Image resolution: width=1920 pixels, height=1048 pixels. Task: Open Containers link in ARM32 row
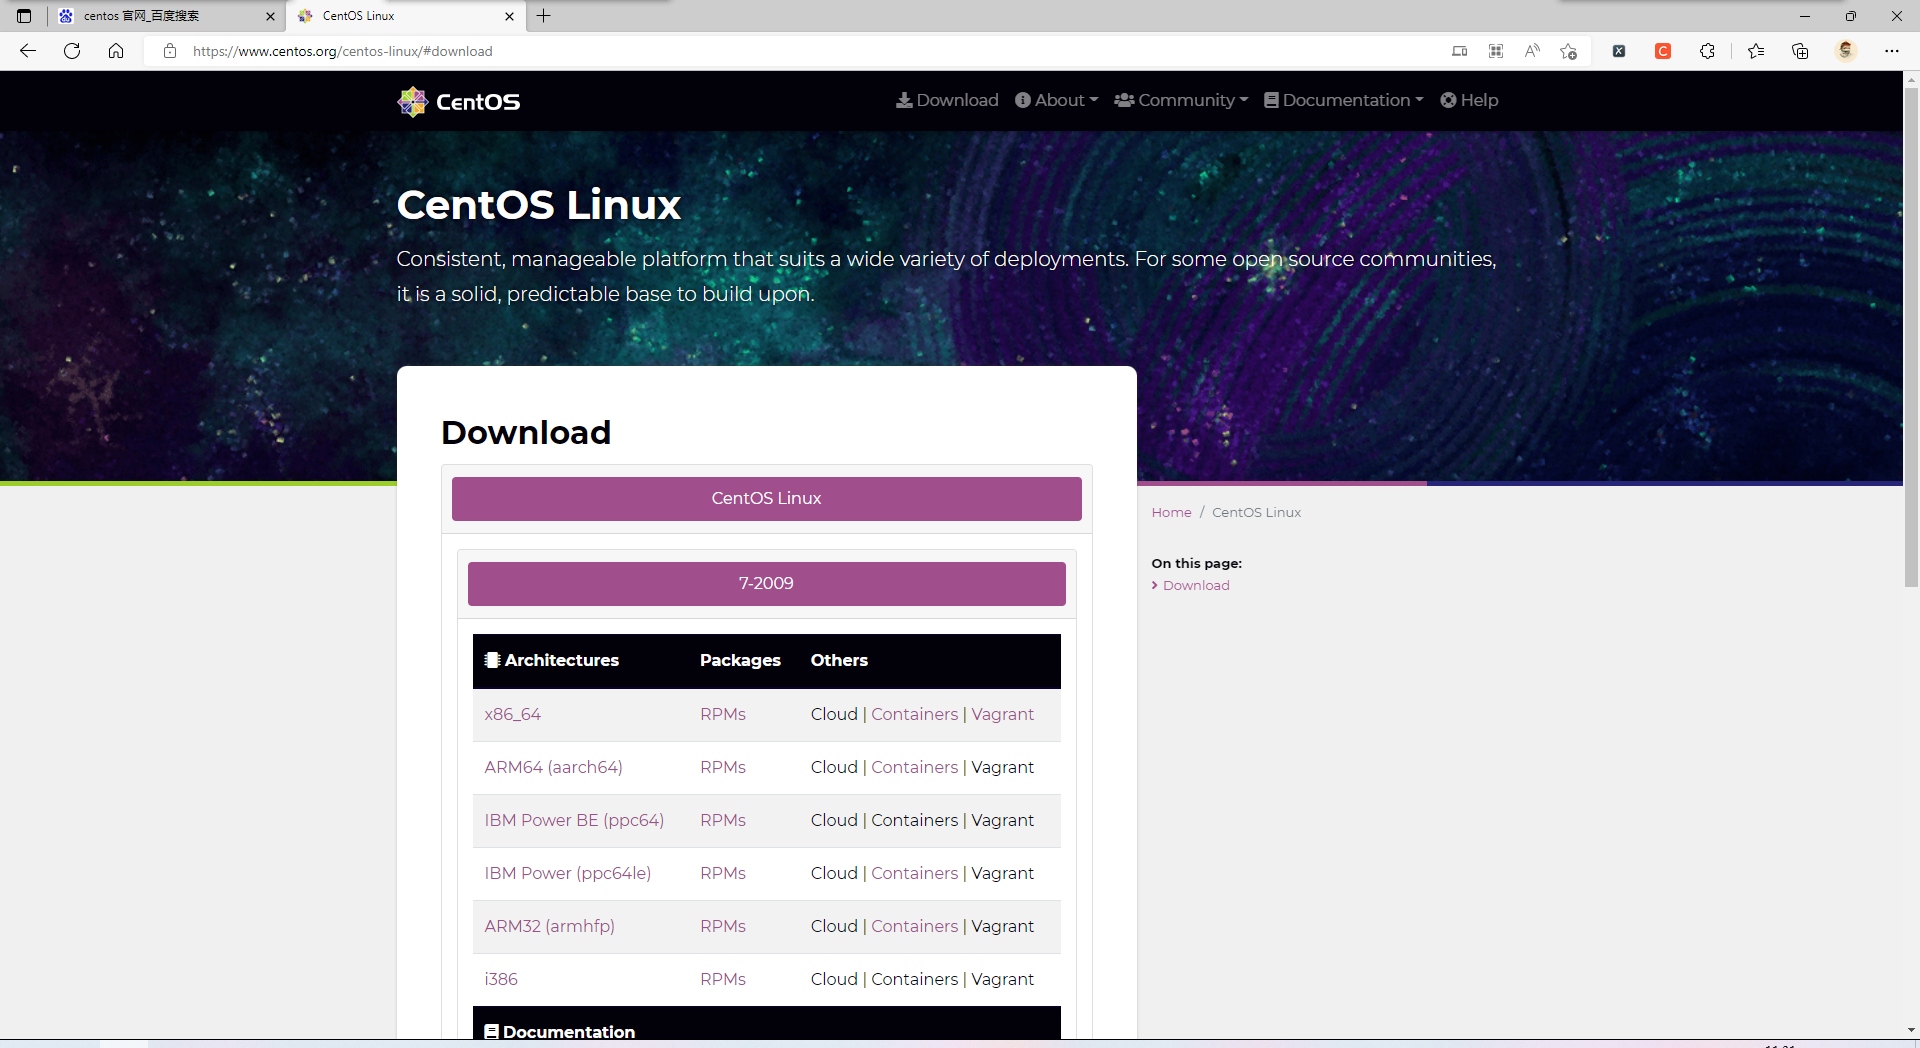pyautogui.click(x=914, y=926)
